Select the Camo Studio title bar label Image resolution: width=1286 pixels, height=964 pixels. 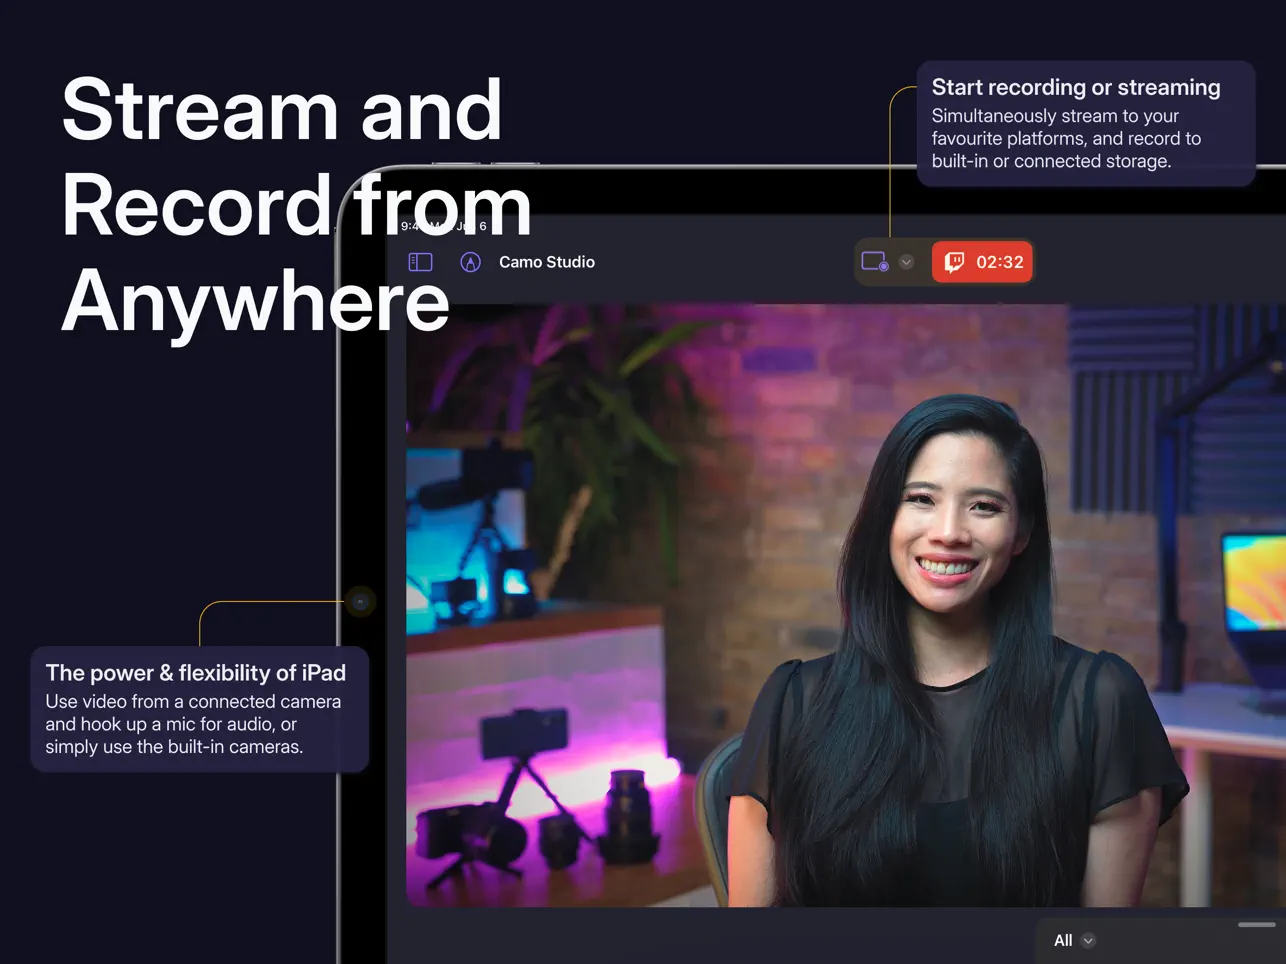547,261
